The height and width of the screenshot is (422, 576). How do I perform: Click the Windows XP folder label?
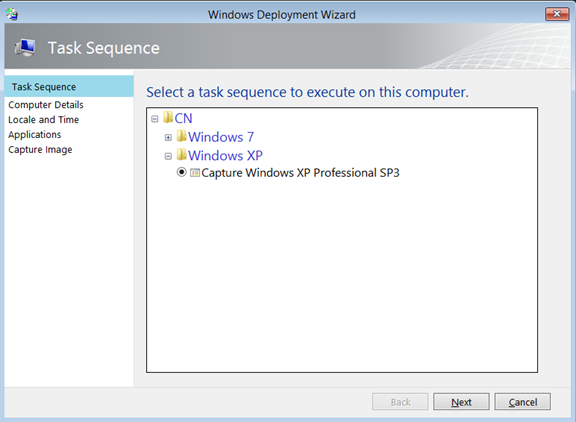pos(225,155)
